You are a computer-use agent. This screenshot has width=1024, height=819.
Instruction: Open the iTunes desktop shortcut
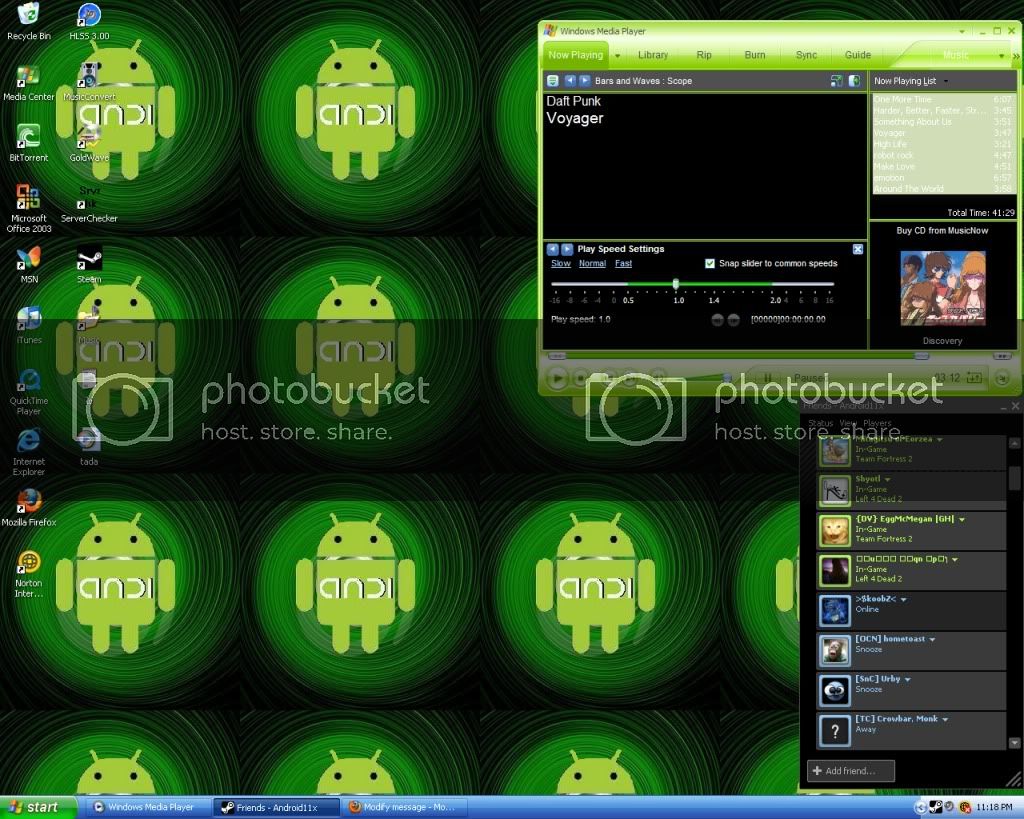(28, 321)
